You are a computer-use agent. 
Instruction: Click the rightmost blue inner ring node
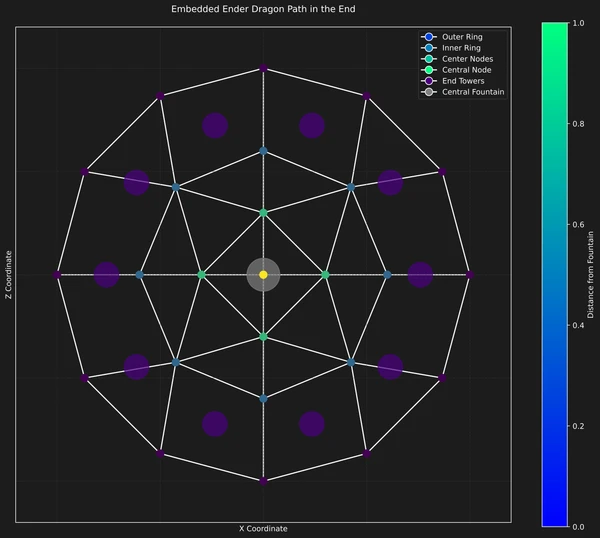pyautogui.click(x=387, y=275)
